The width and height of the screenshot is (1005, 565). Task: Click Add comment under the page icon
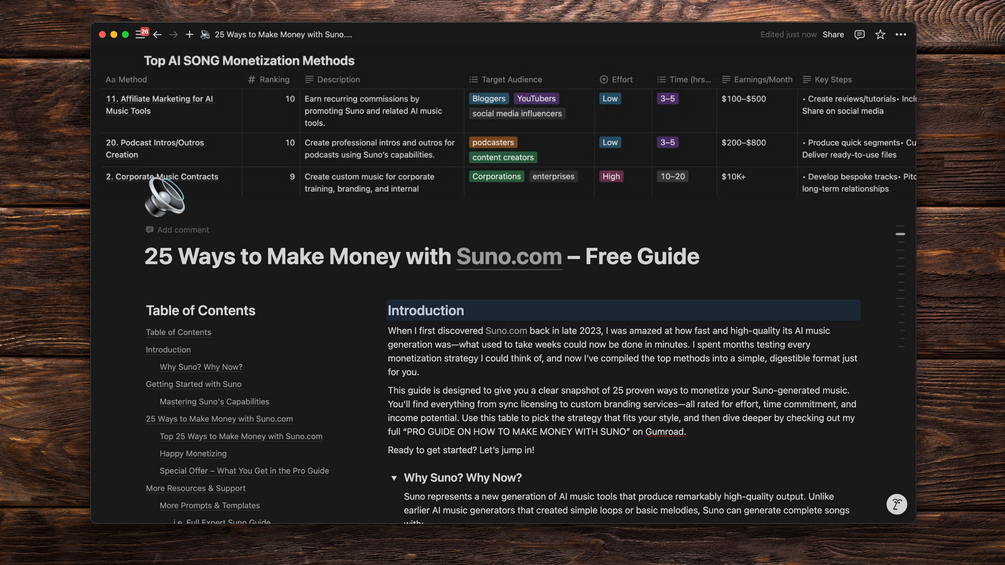178,230
